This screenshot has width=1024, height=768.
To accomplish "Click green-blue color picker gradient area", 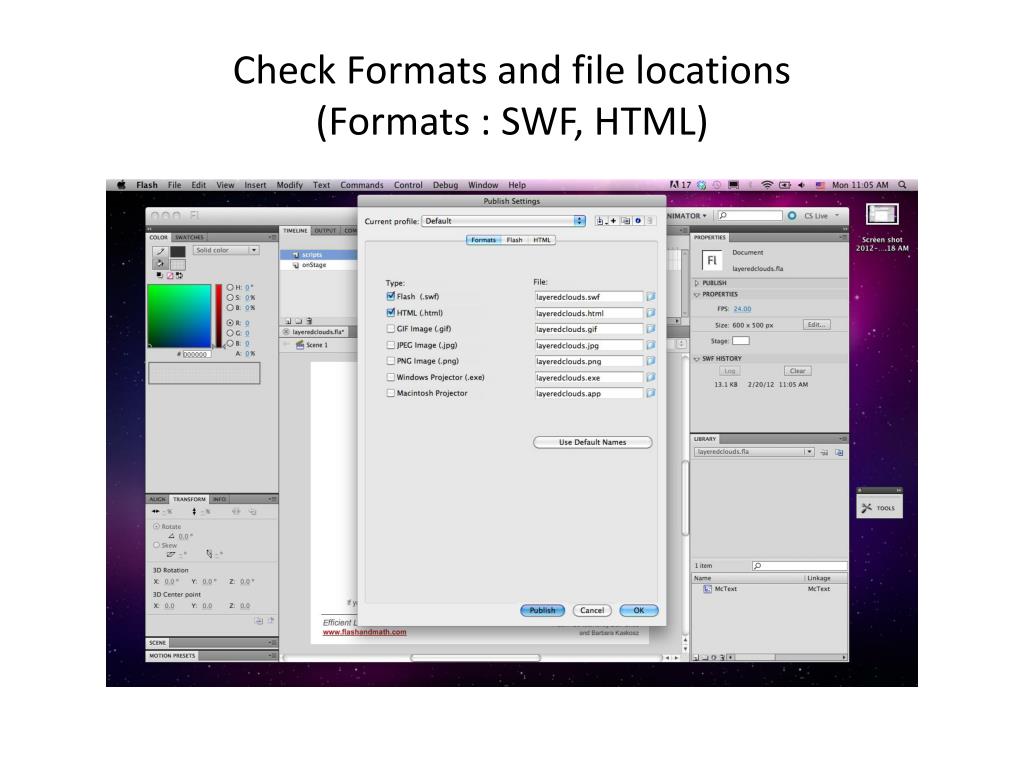I will pos(180,315).
